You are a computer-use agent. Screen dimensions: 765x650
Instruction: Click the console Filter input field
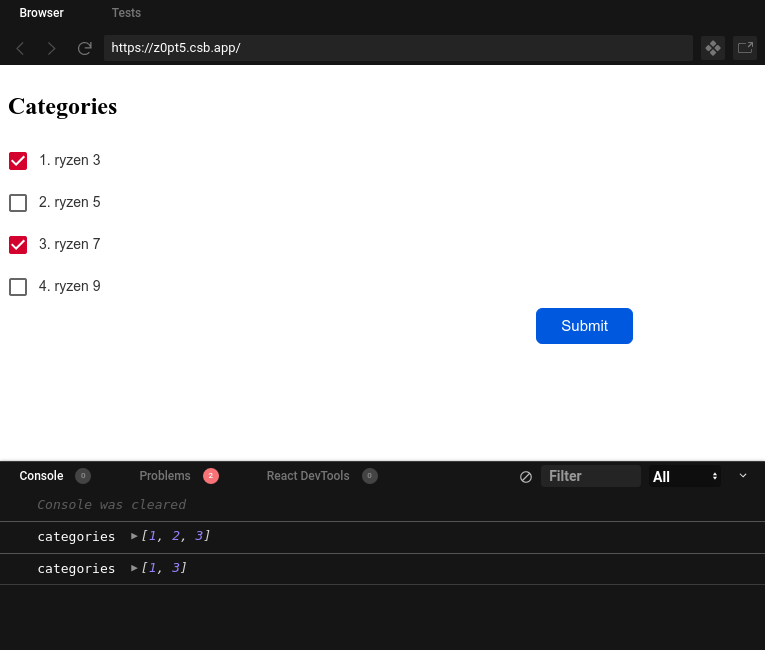[590, 476]
